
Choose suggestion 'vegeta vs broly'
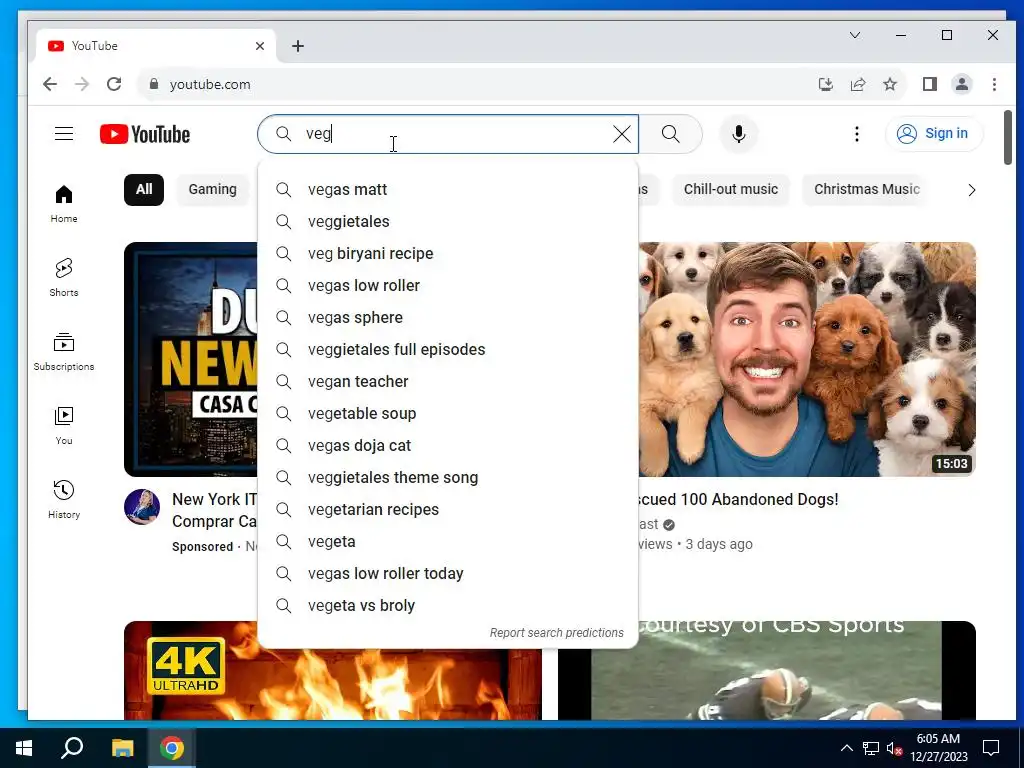448,605
